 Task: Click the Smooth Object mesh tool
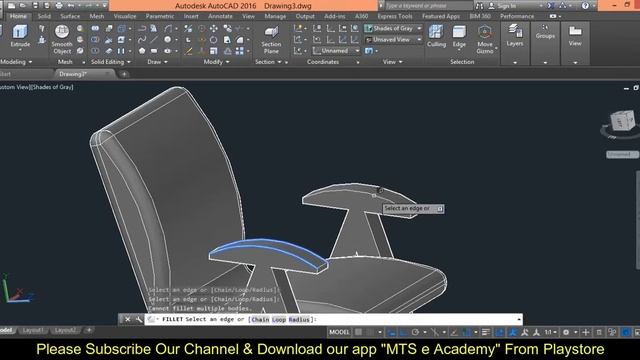pos(62,40)
